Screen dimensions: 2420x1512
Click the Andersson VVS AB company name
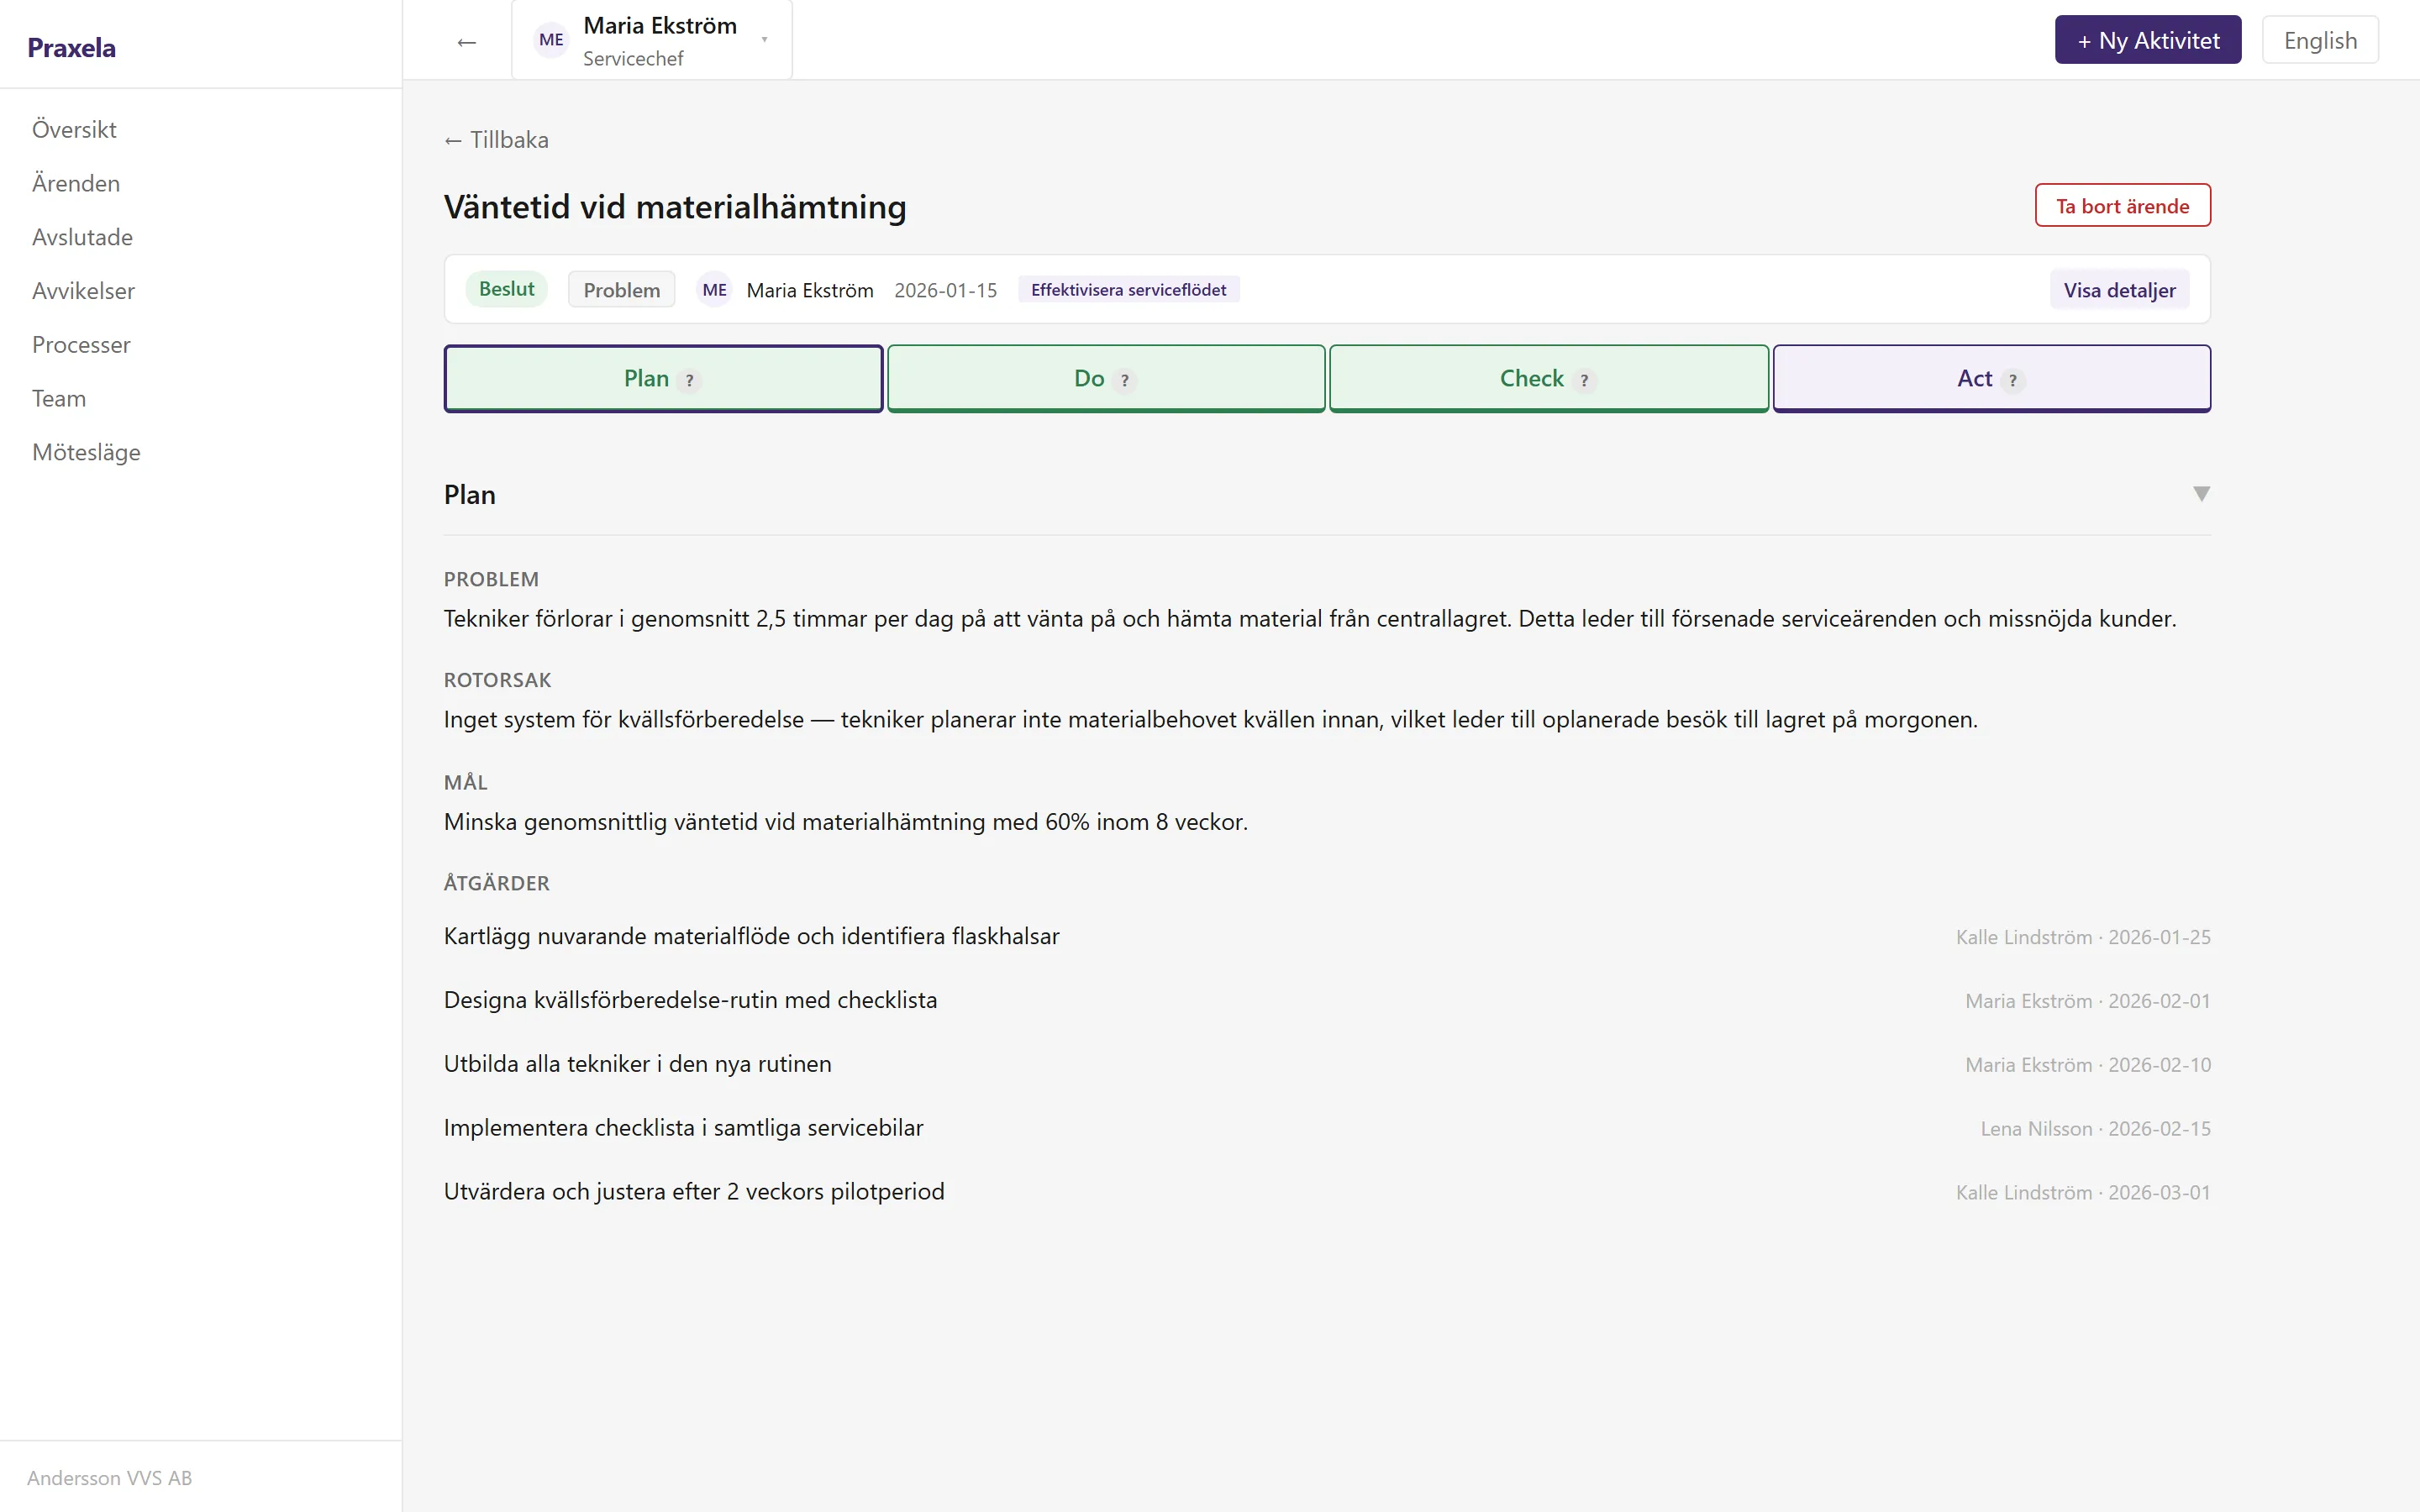tap(109, 1477)
